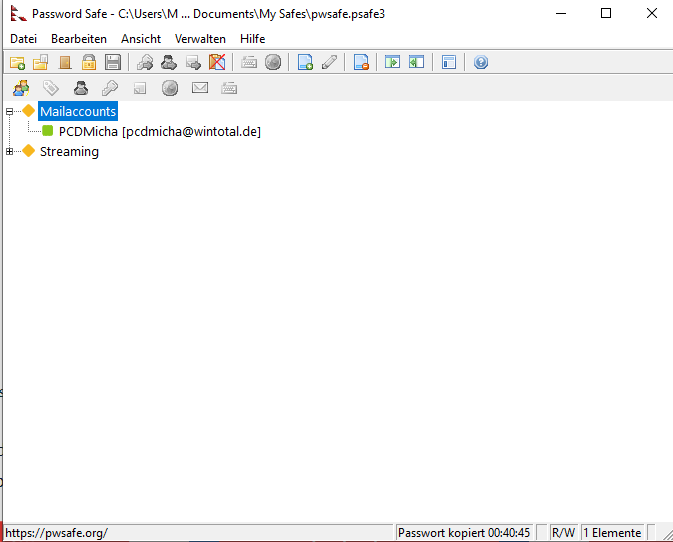Screen dimensions: 673x542
Task: Copy notes to clipboard toolbar icon
Action: 193,63
